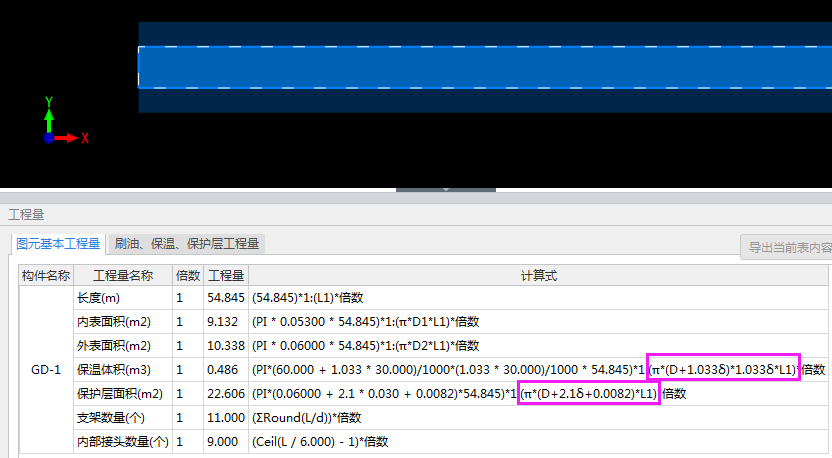Image resolution: width=832 pixels, height=458 pixels.
Task: Select the 外表面积(m2) row name
Action: (x=113, y=346)
